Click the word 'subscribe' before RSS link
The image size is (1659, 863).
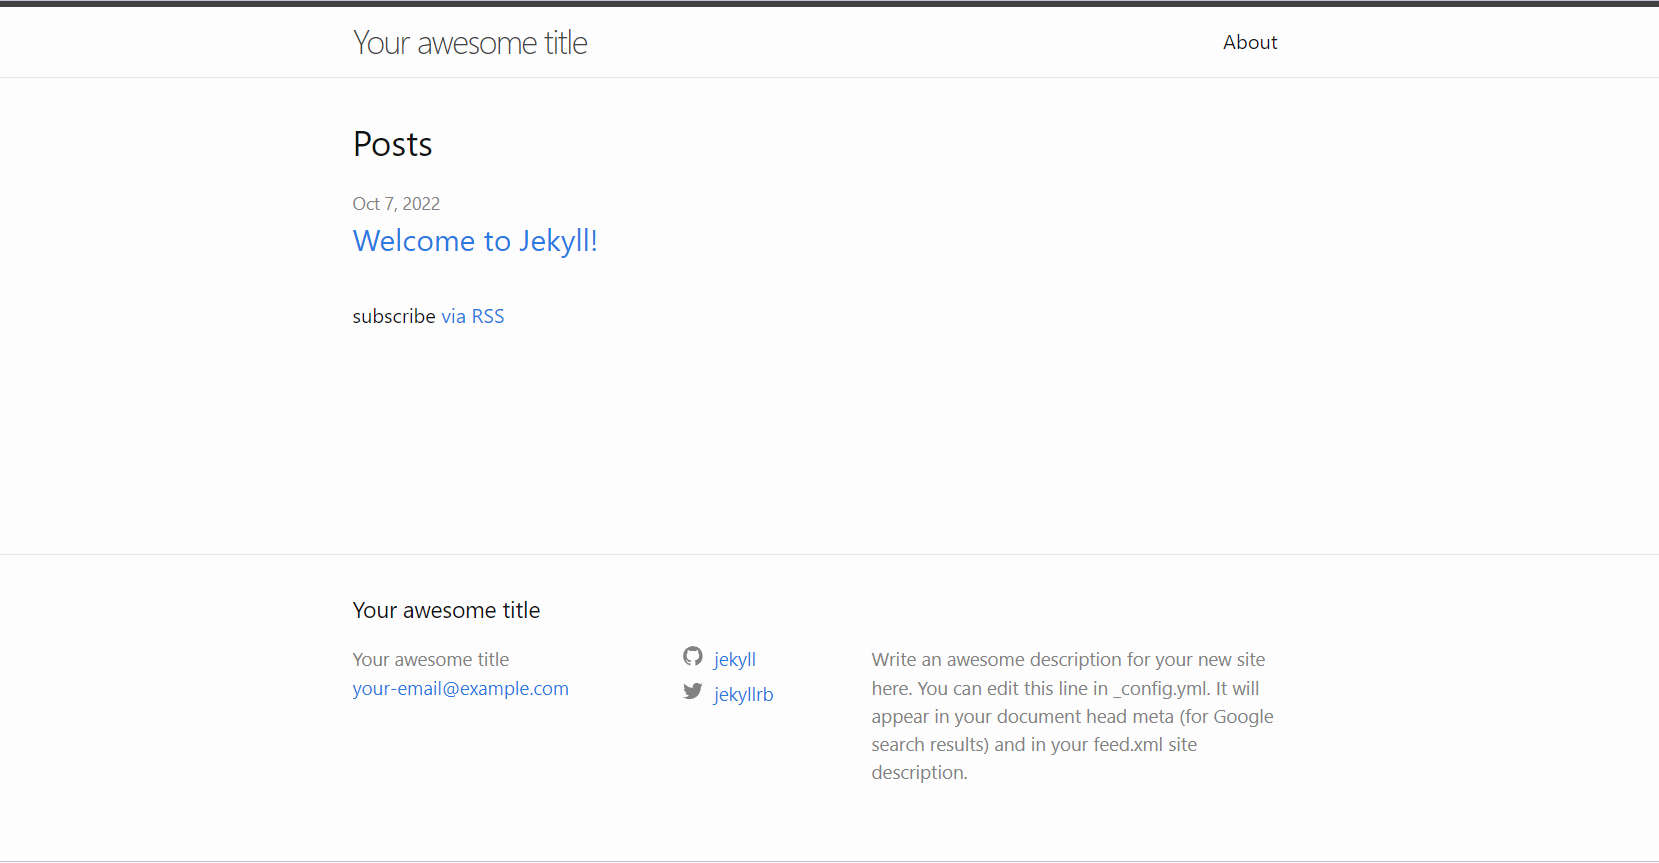coord(394,316)
